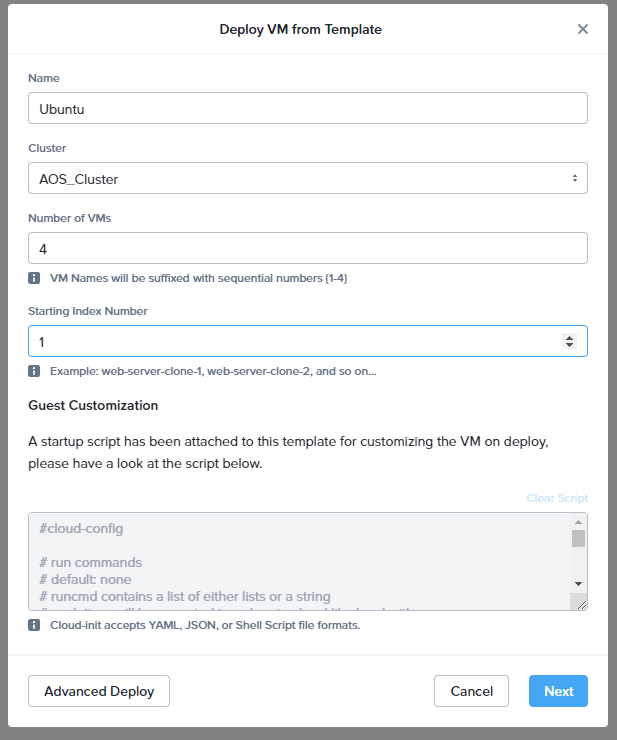Increase Starting Index Number with up arrow
Screen dimensions: 617x740
coord(569,337)
